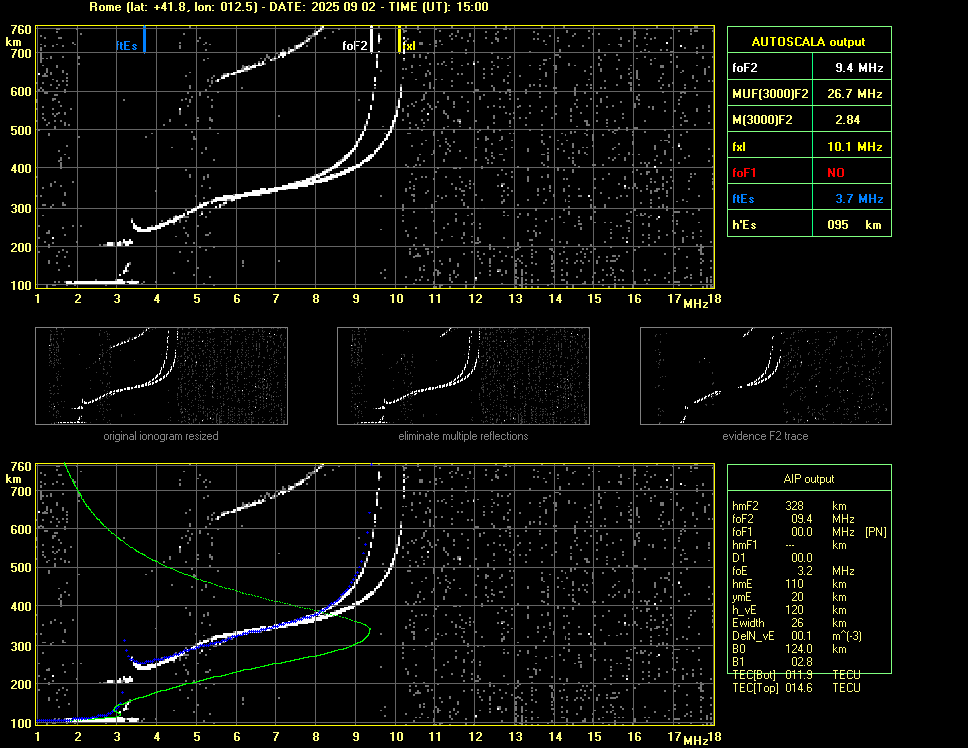The height and width of the screenshot is (748, 968).
Task: Open the evidence F2 trace thumbnail
Action: (766, 376)
